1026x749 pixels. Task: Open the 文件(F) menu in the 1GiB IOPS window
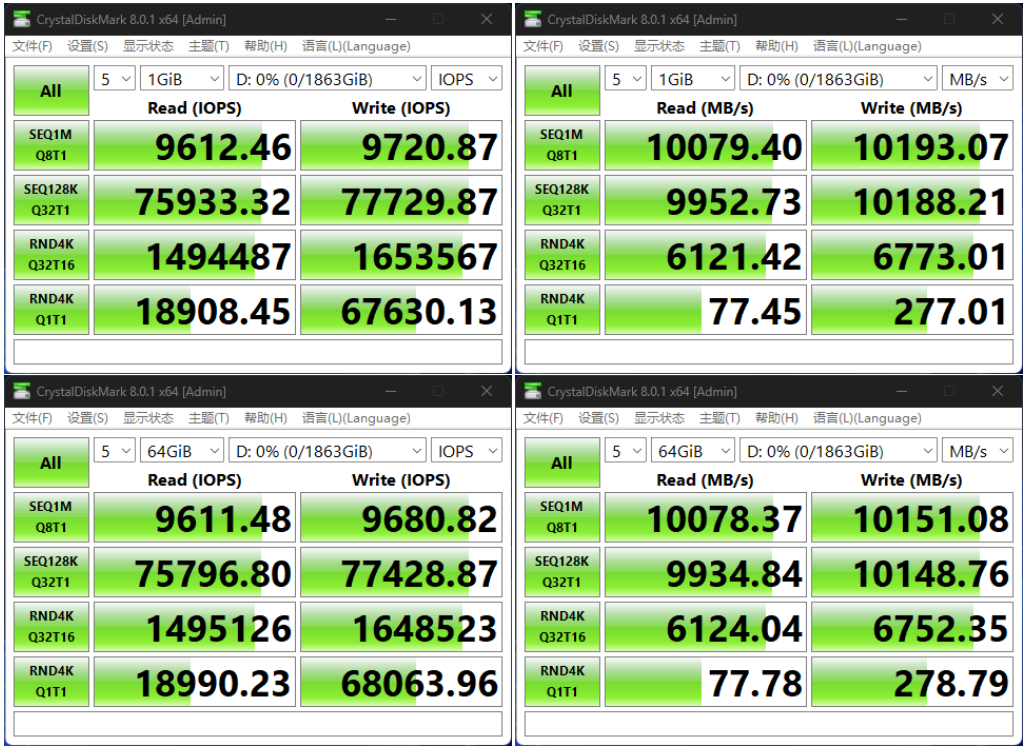(33, 46)
